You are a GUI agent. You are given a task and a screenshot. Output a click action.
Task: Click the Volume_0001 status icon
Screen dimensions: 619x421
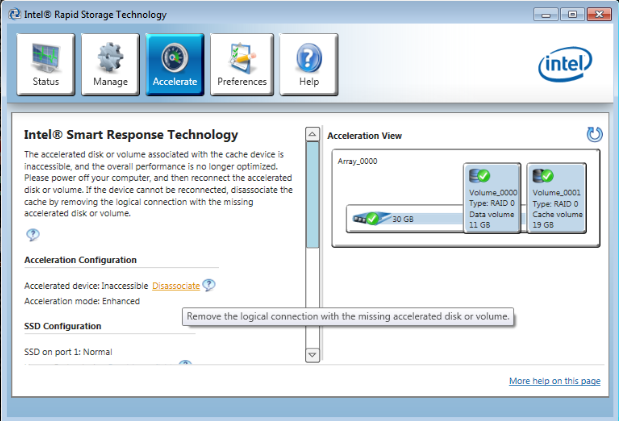click(543, 175)
